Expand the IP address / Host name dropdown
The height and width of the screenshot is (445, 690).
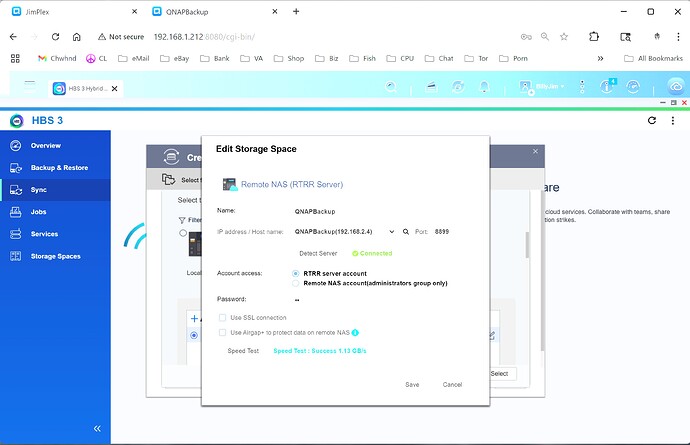391,232
